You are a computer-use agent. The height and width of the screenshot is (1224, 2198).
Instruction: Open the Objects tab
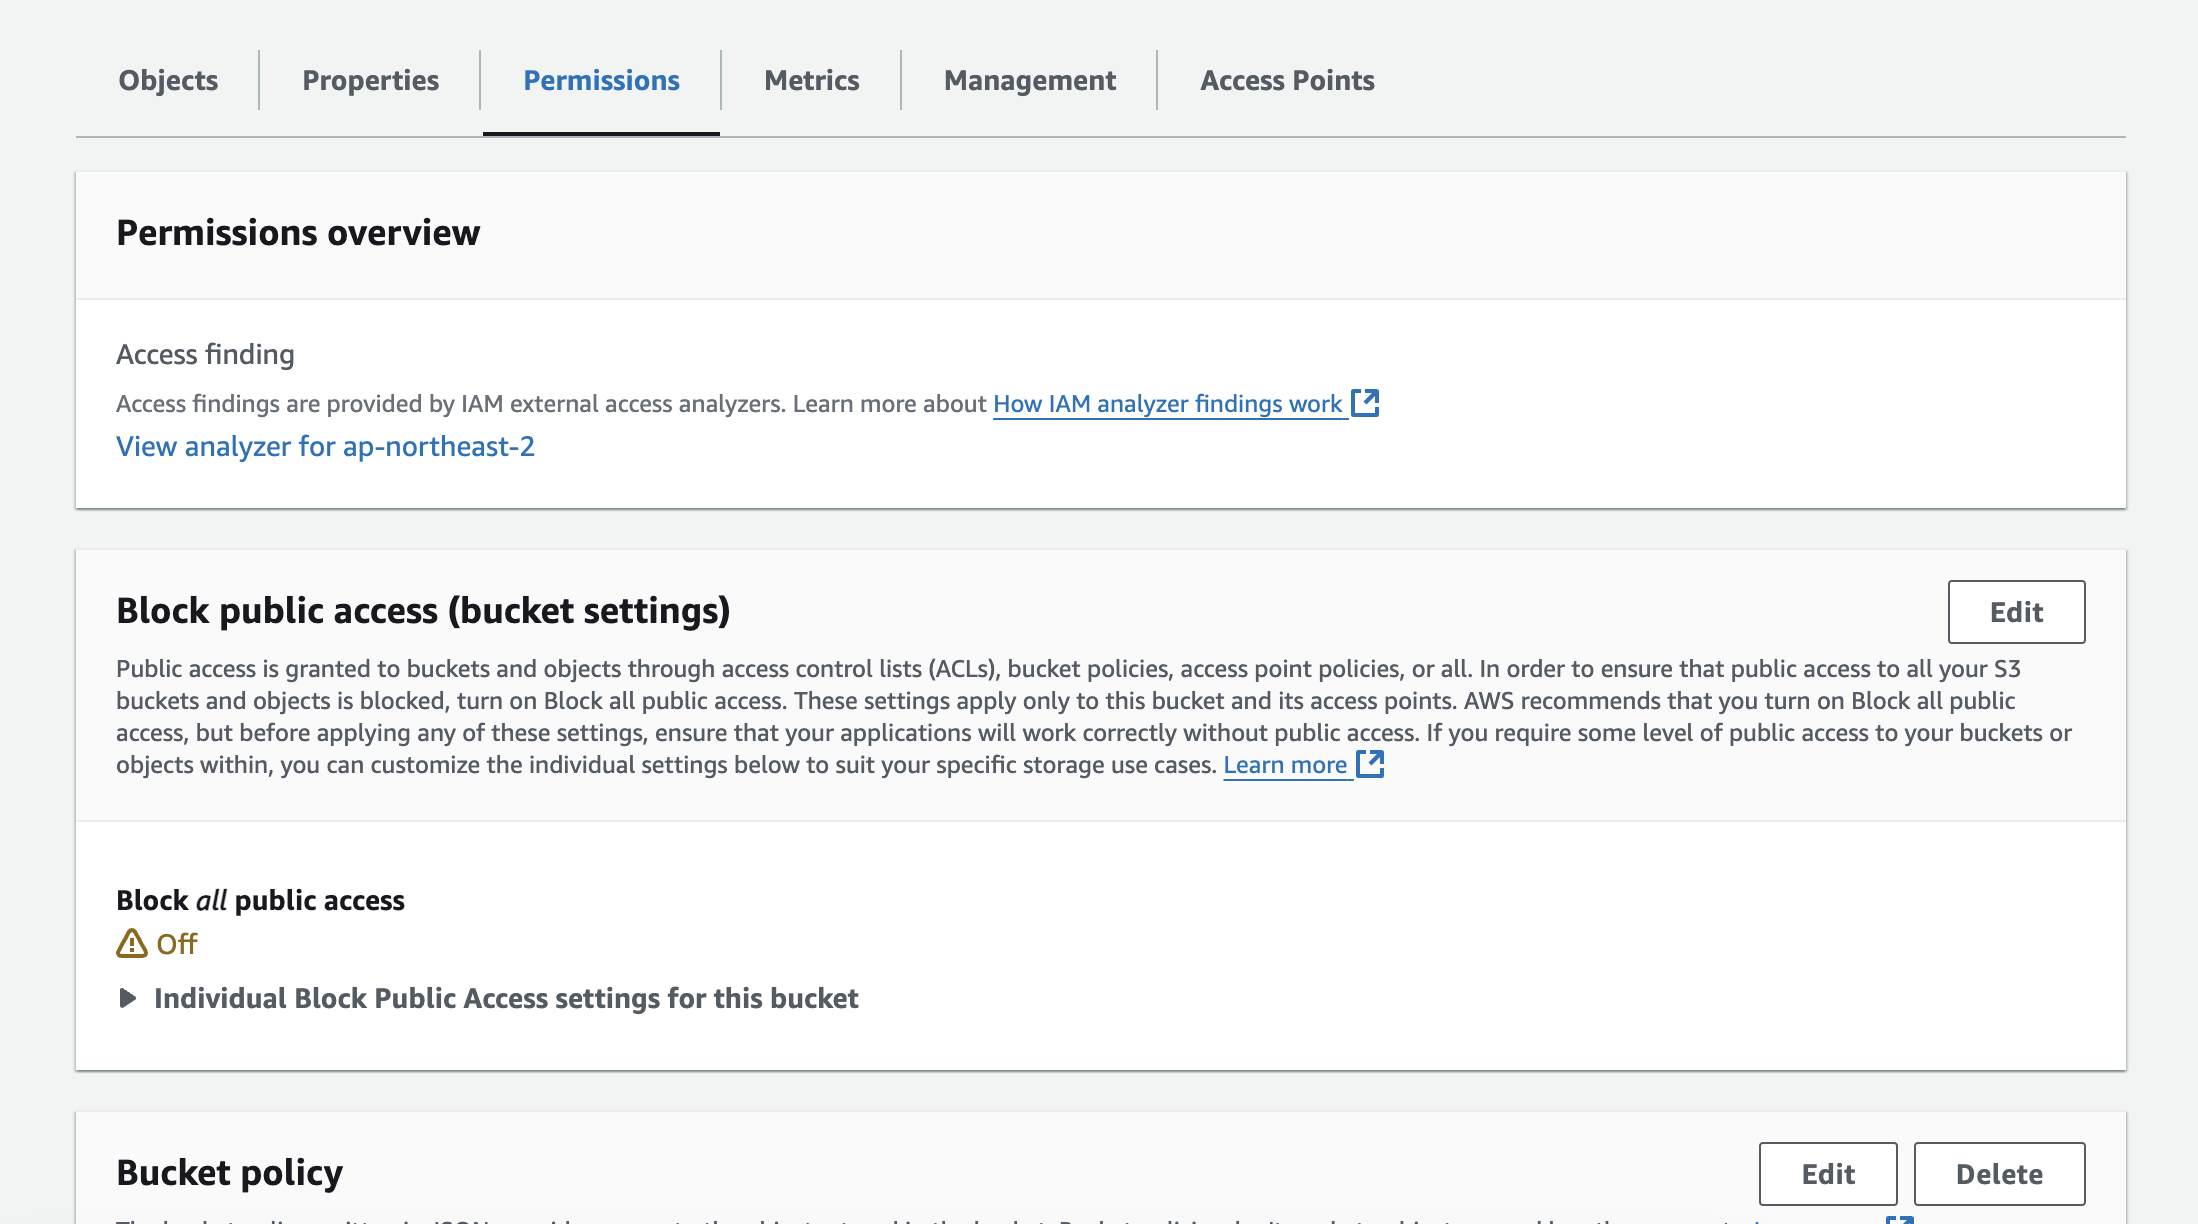[x=168, y=80]
